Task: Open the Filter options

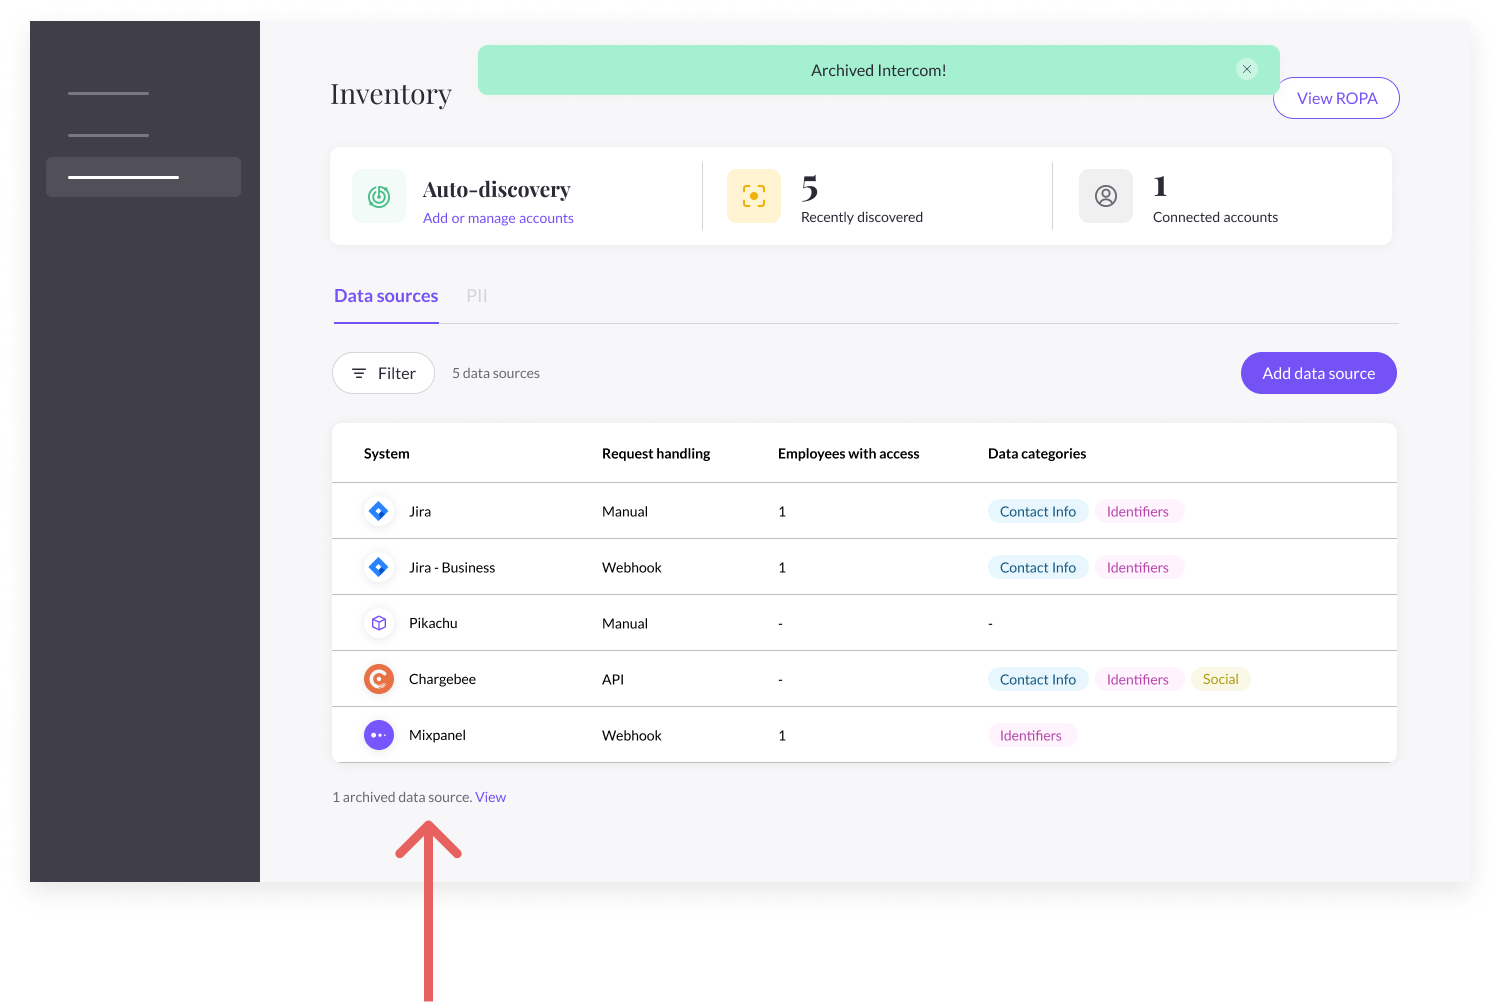Action: [x=383, y=373]
